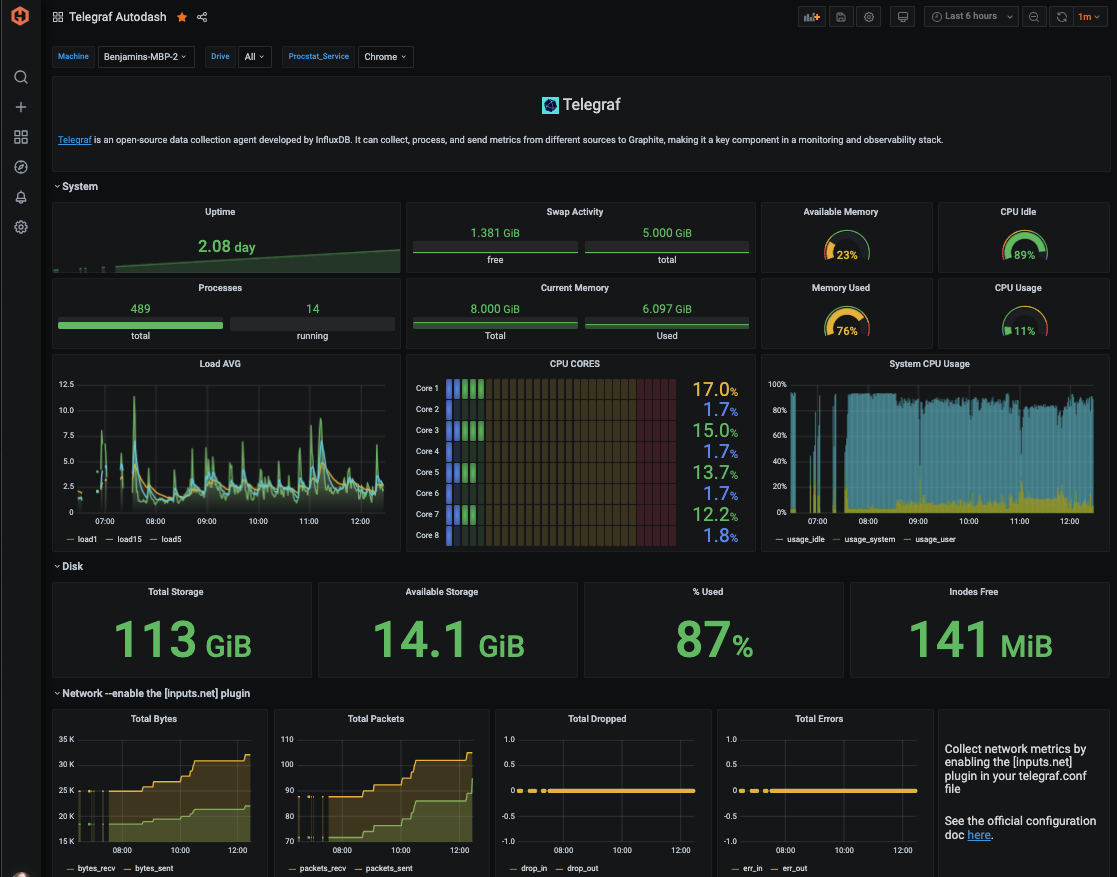
Task: Open the CPU CORES panel title menu
Action: tap(575, 363)
